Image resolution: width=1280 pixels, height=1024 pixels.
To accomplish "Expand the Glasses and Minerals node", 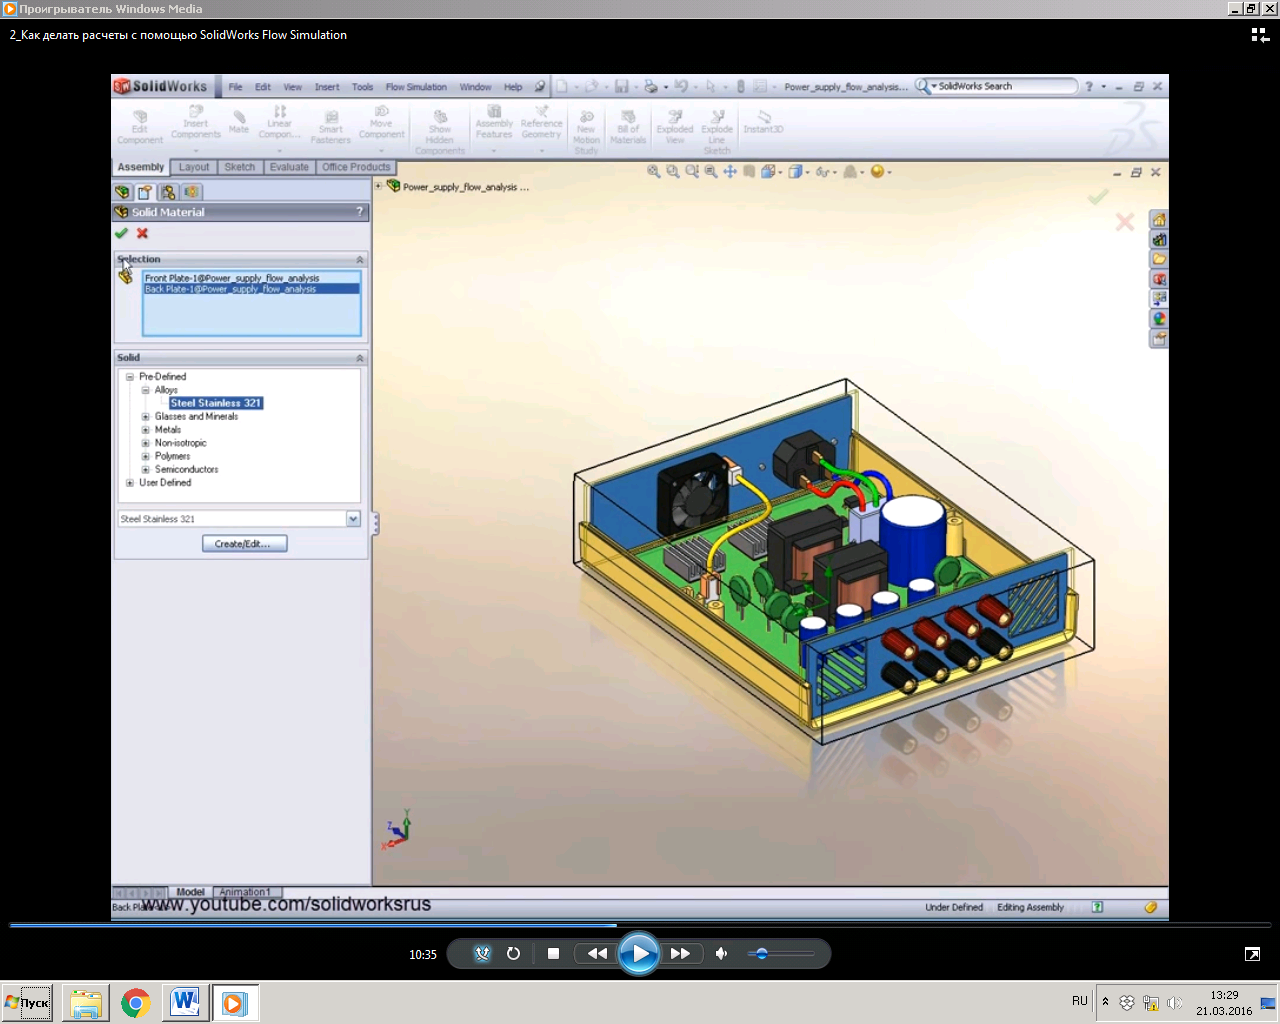I will coord(145,416).
